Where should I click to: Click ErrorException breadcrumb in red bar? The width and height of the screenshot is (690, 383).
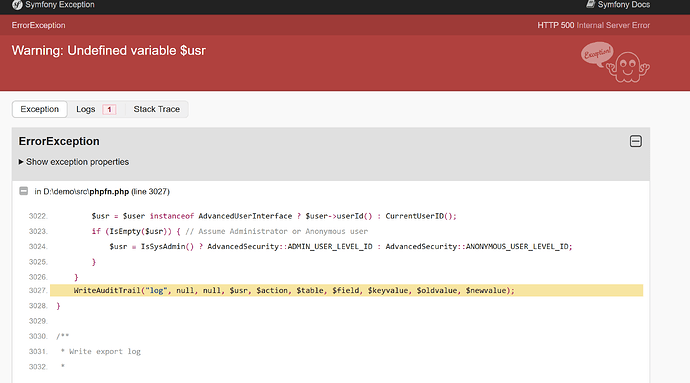coord(39,25)
